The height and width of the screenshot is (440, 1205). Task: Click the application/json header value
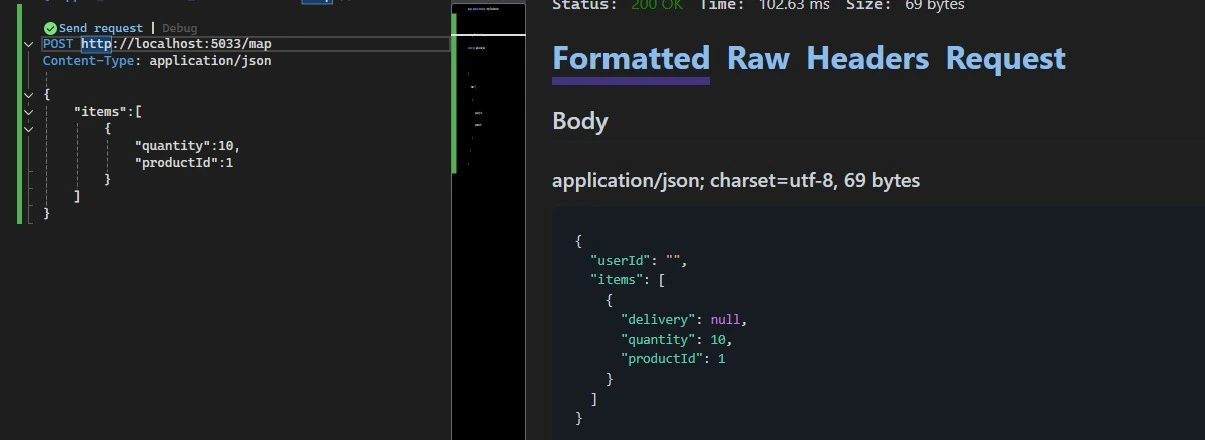210,61
